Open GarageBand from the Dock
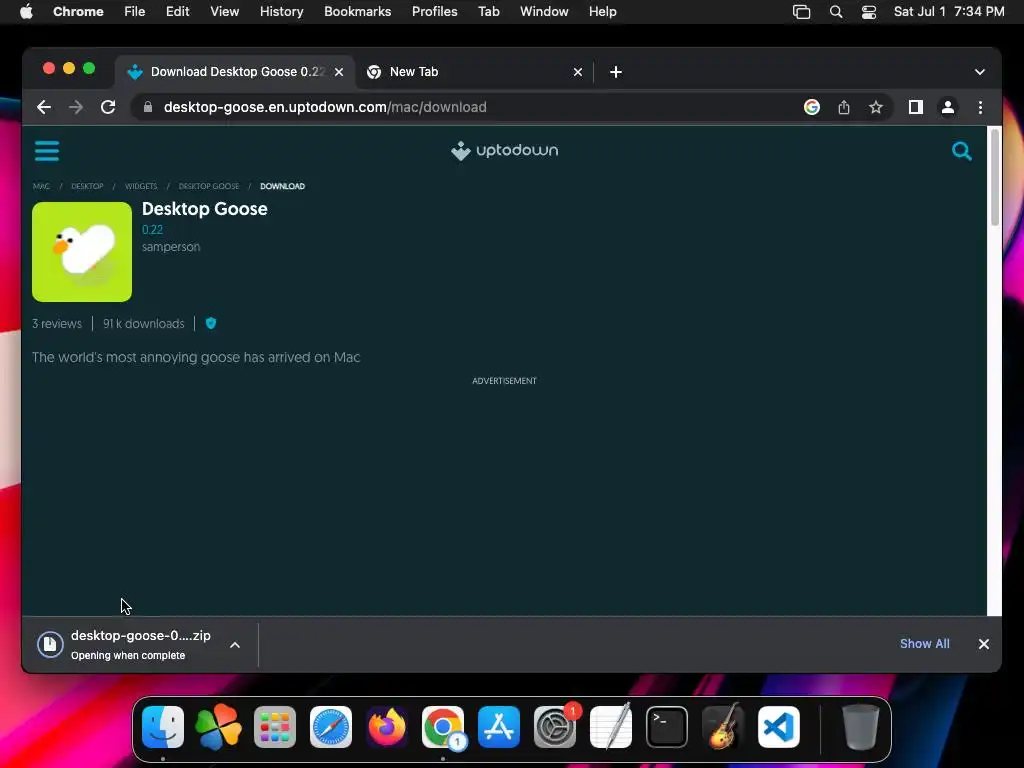This screenshot has height=768, width=1024. [723, 727]
